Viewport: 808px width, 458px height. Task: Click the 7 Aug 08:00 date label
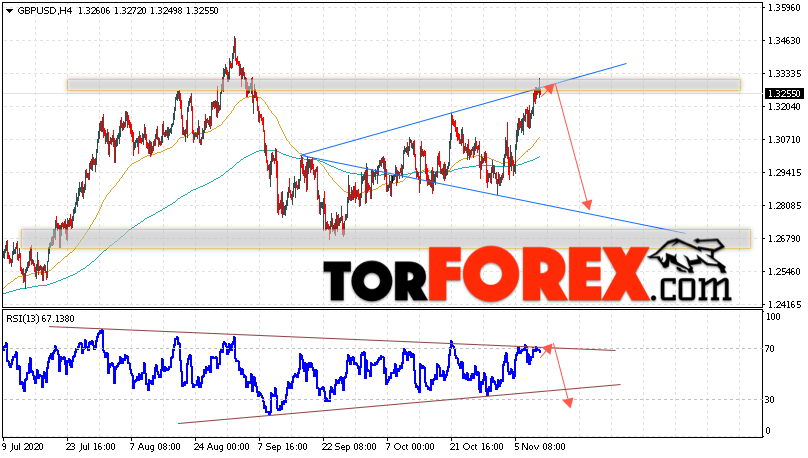[155, 446]
